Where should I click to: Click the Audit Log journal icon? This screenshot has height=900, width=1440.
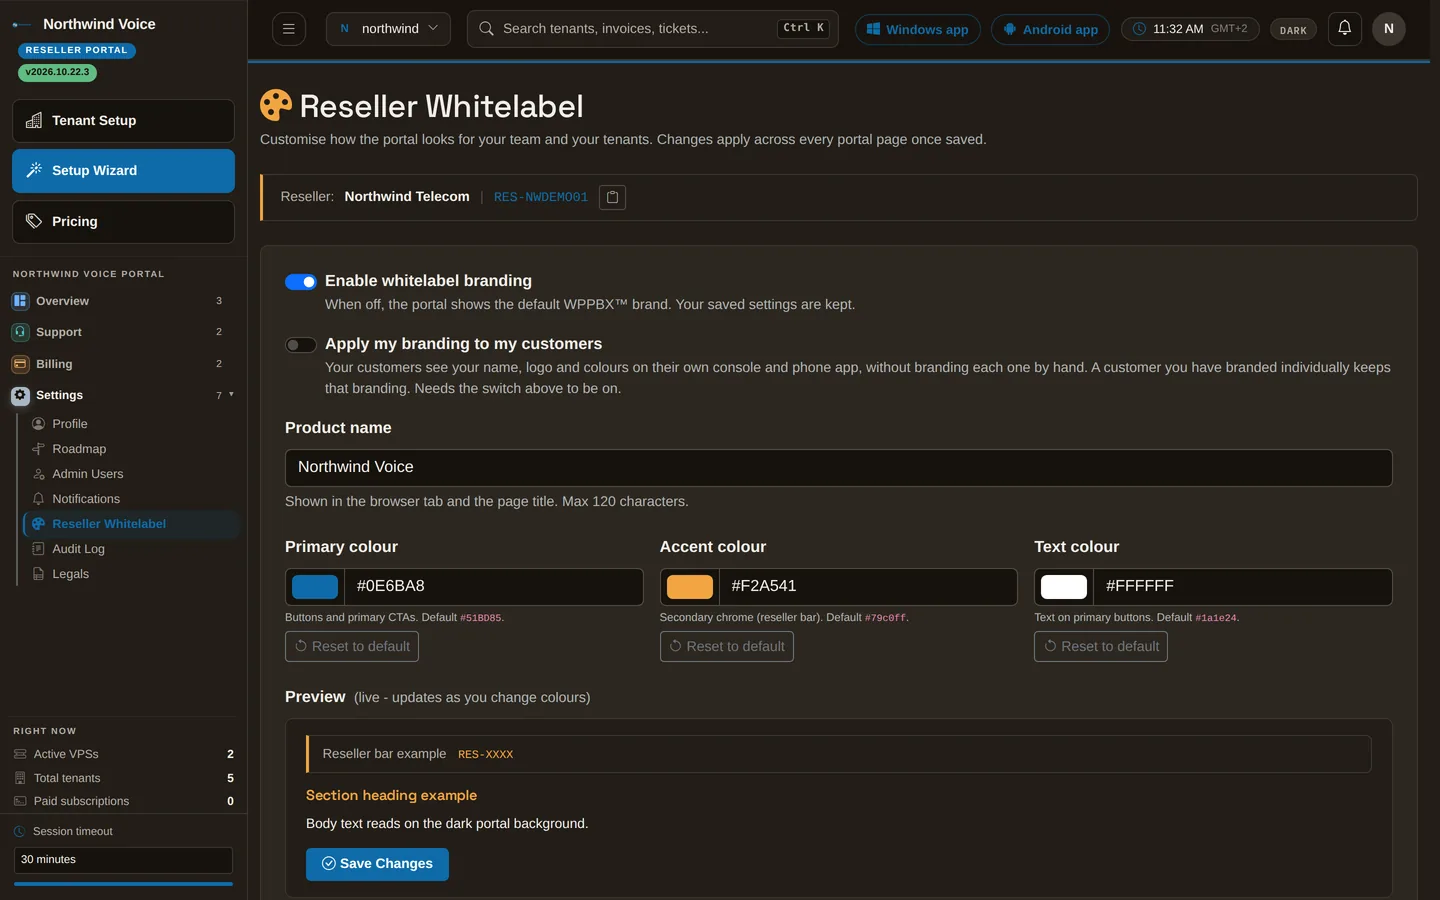click(x=38, y=549)
